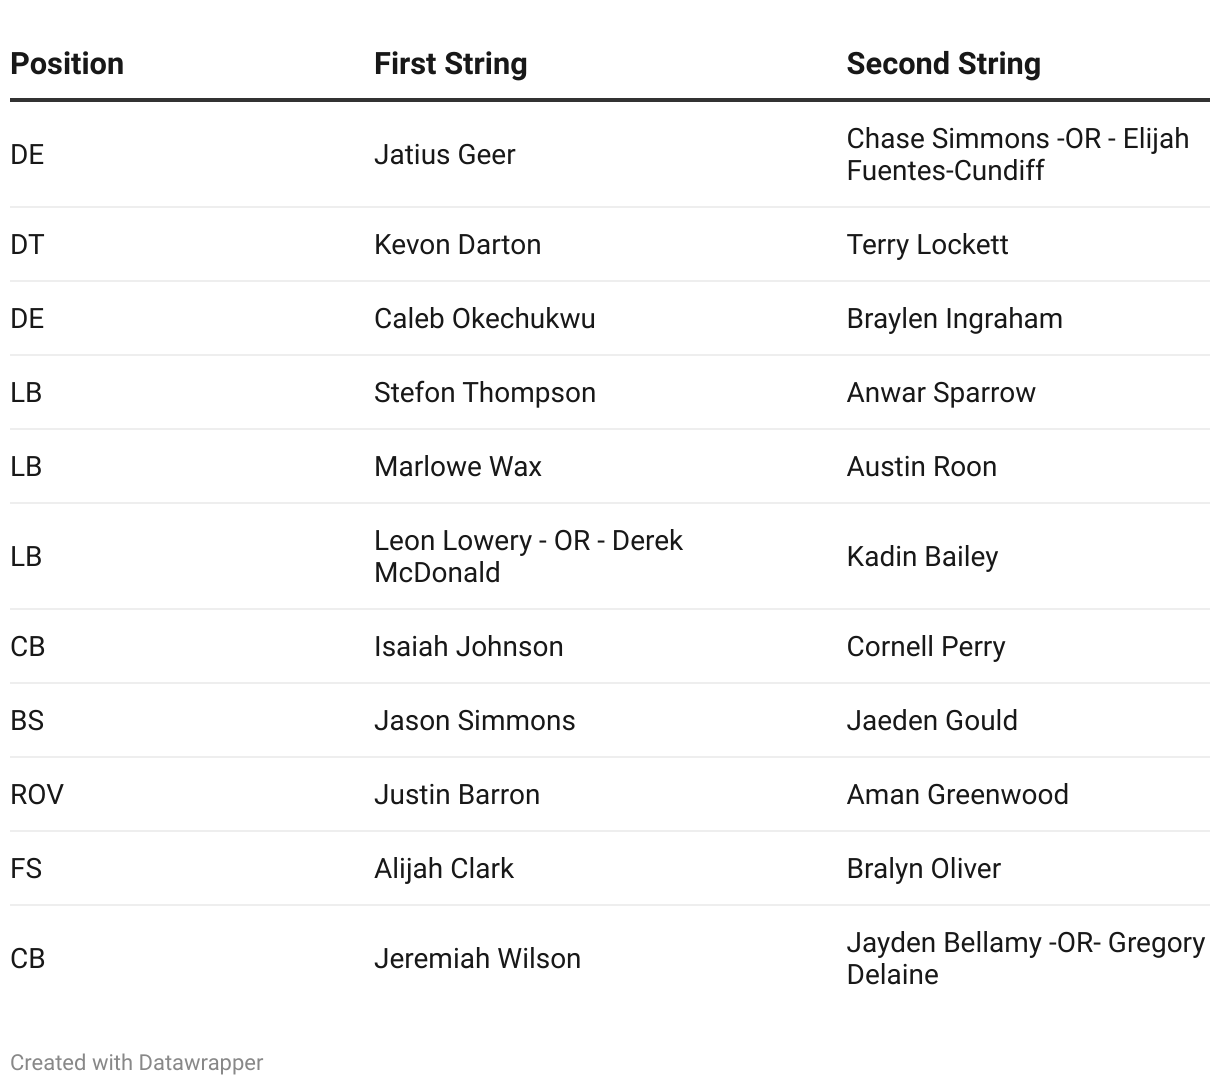Select the Braylen Ingraham cell

coord(954,319)
